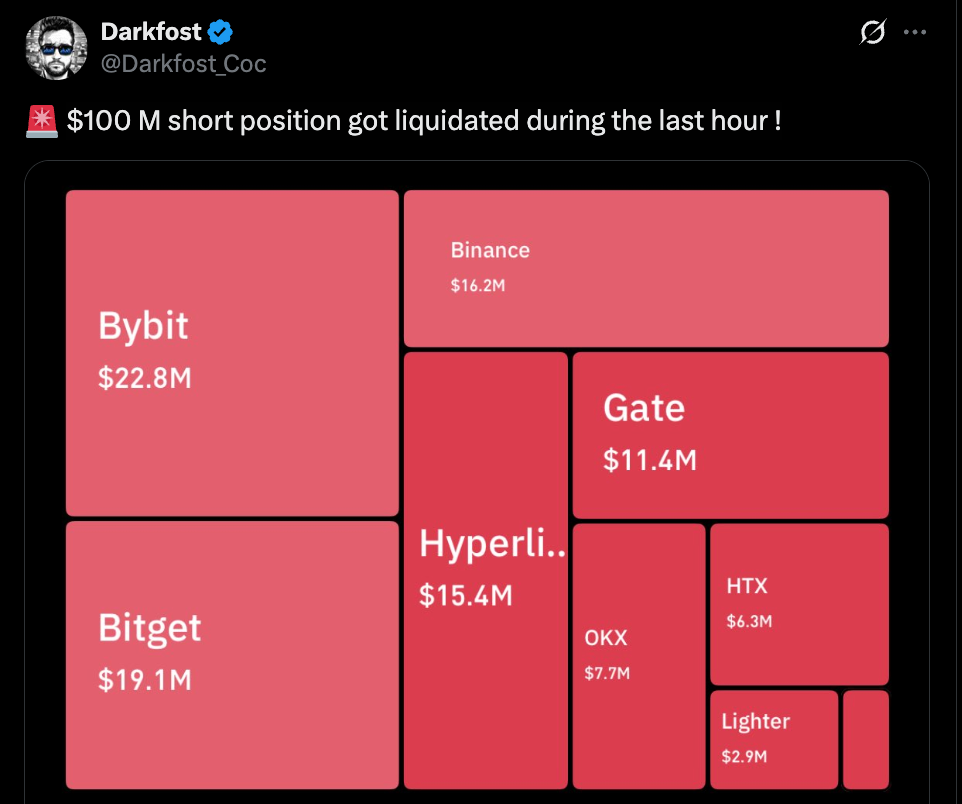This screenshot has height=804, width=962.
Task: Click the $19.1M liquidation value
Action: pyautogui.click(x=144, y=680)
